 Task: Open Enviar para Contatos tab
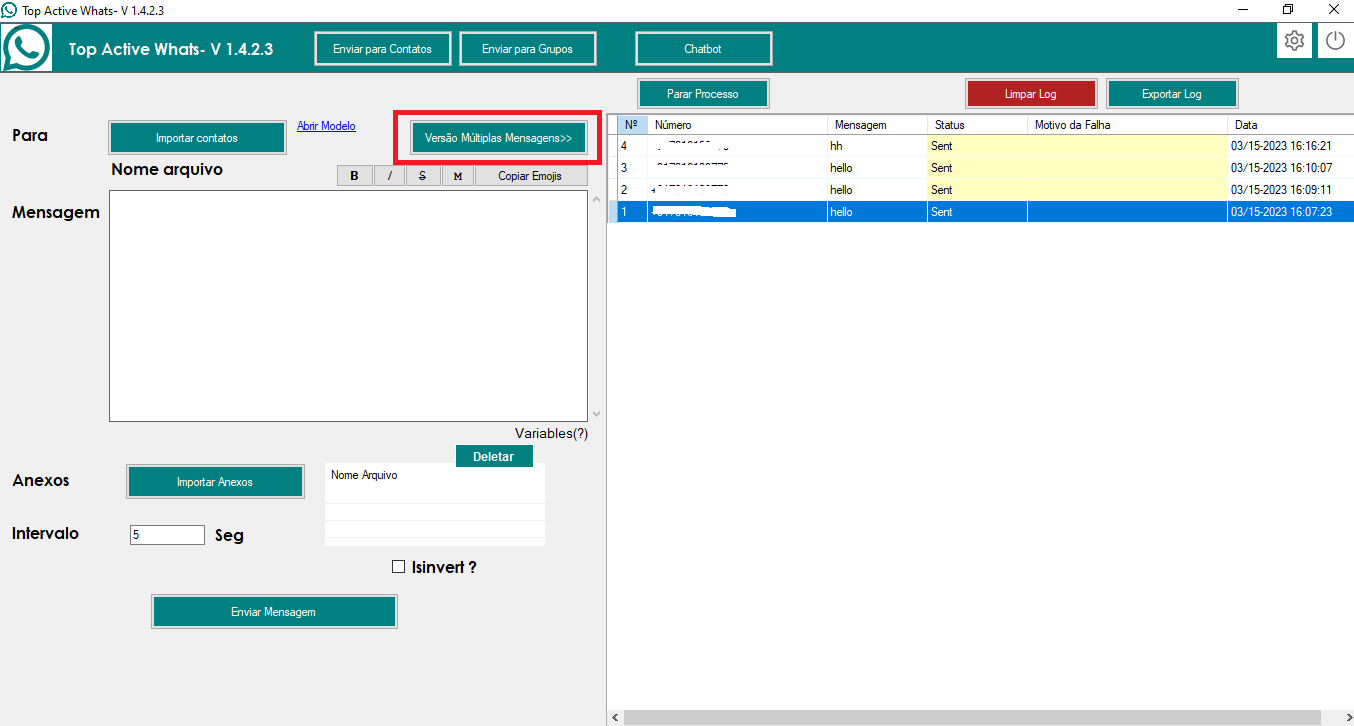click(x=383, y=49)
